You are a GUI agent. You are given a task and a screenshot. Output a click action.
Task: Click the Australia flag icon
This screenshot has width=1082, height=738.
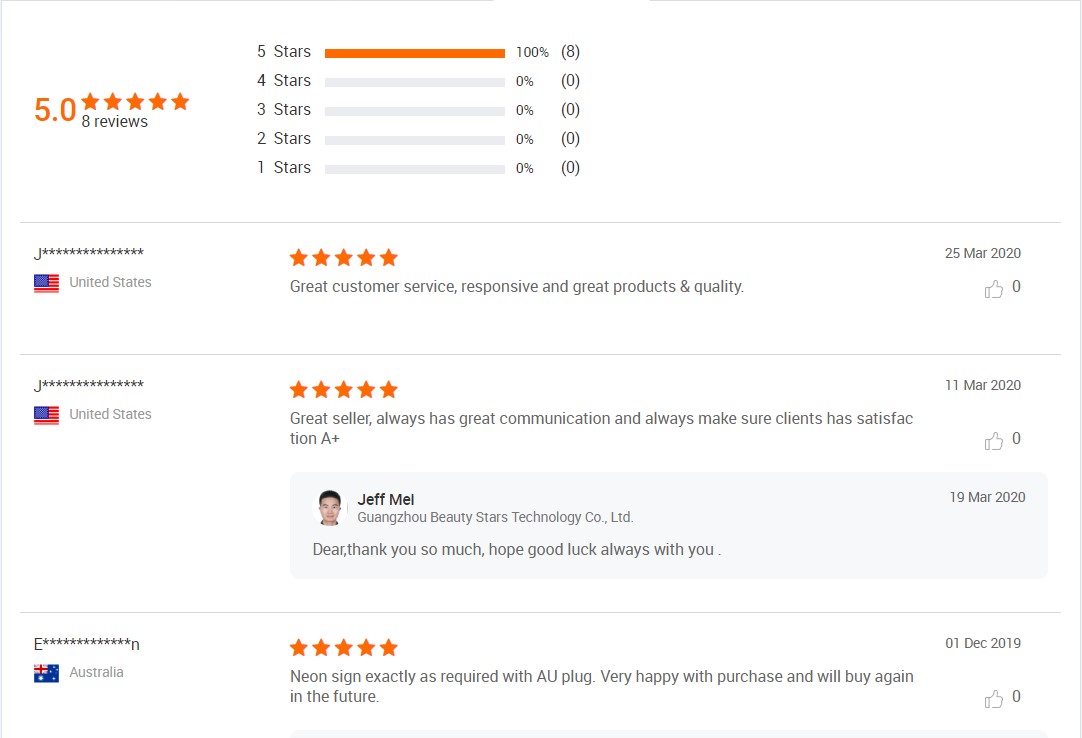pyautogui.click(x=46, y=673)
